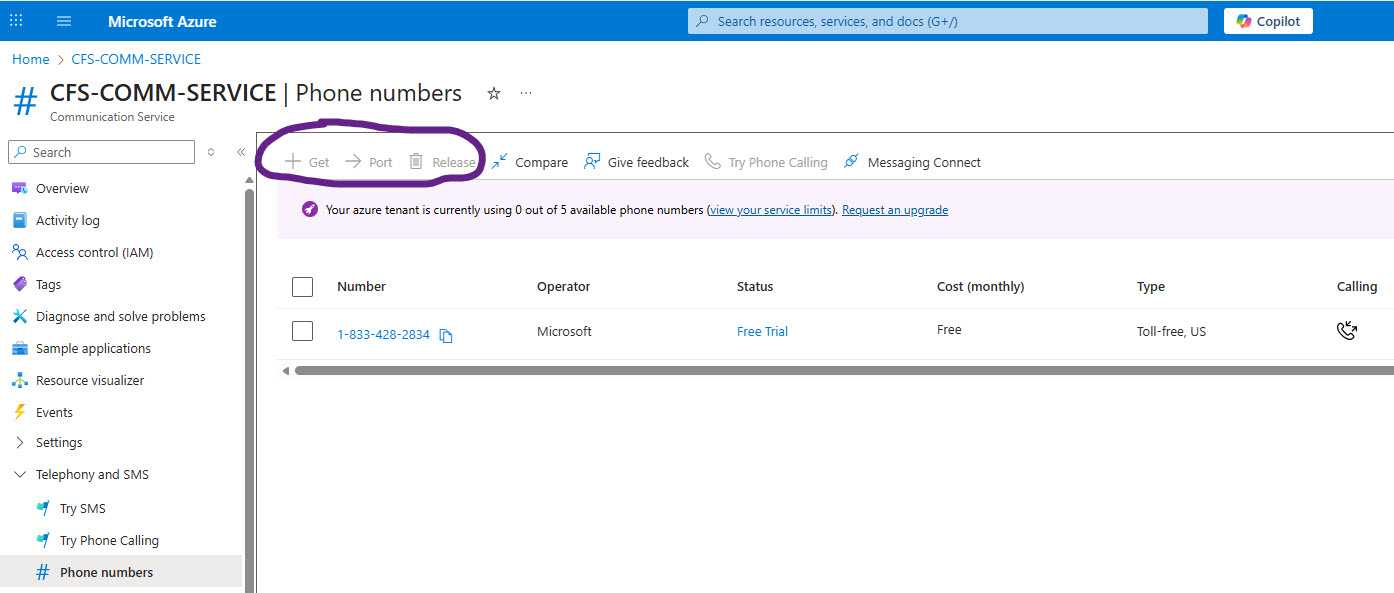Click Try Phone Calling in the toolbar

tap(766, 162)
